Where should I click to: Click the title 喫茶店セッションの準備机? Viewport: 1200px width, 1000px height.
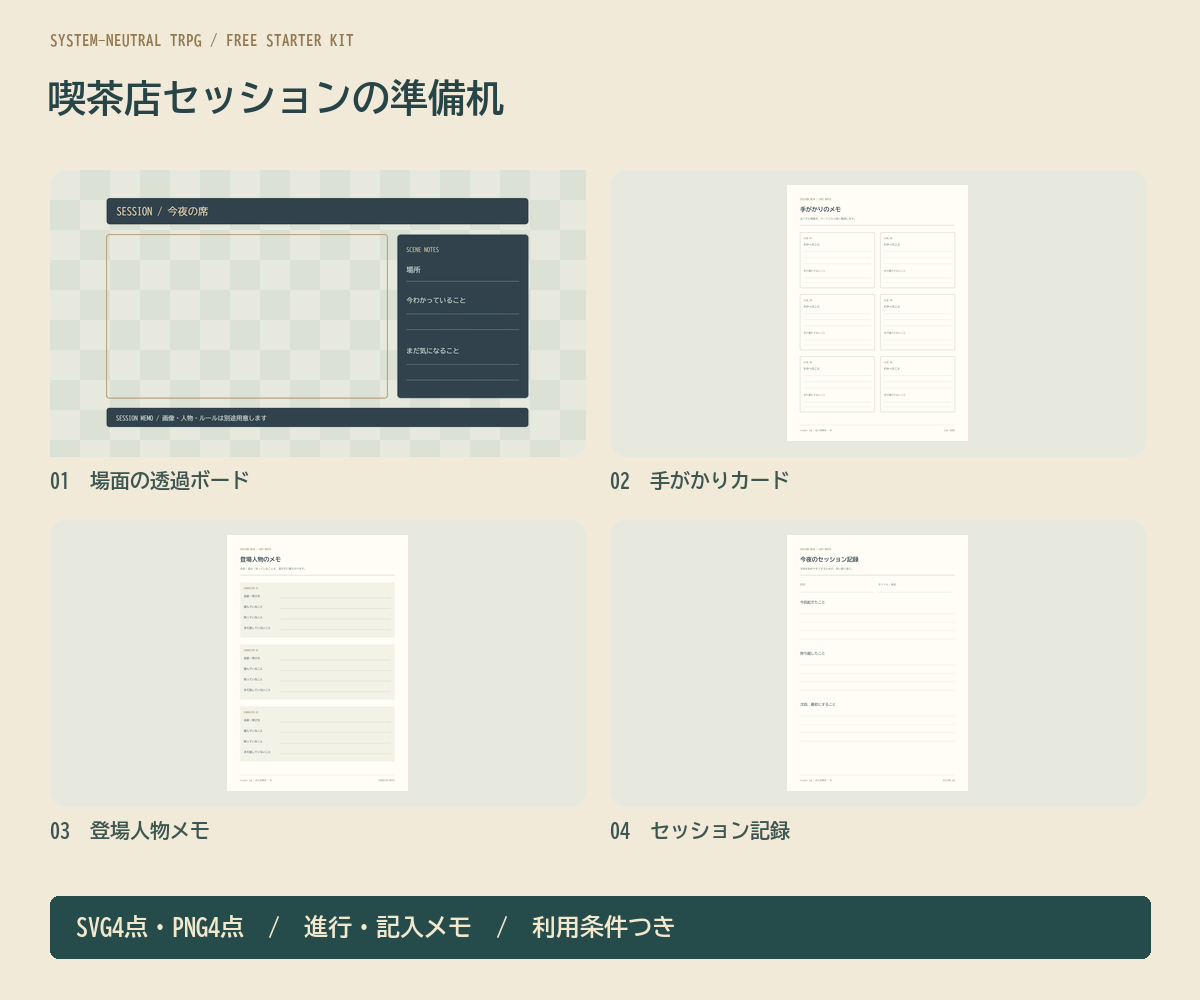276,99
